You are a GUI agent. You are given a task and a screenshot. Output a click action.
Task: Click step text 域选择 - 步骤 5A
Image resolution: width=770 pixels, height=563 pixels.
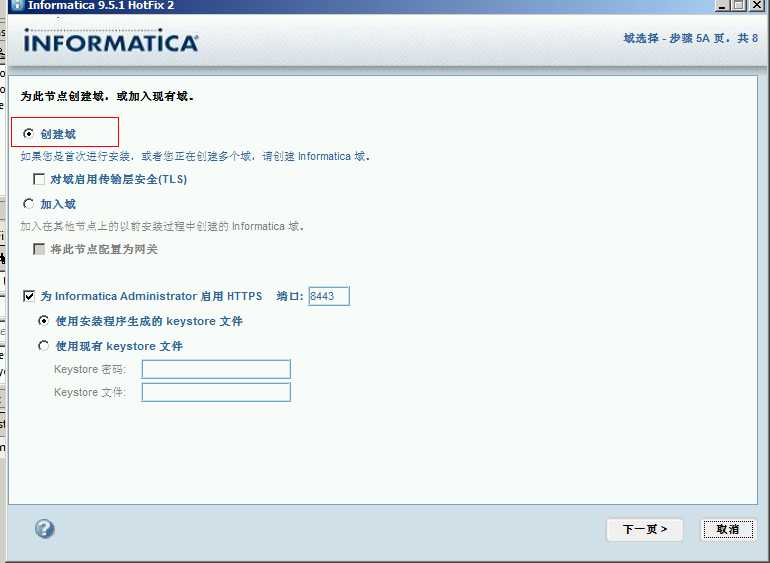pos(666,38)
